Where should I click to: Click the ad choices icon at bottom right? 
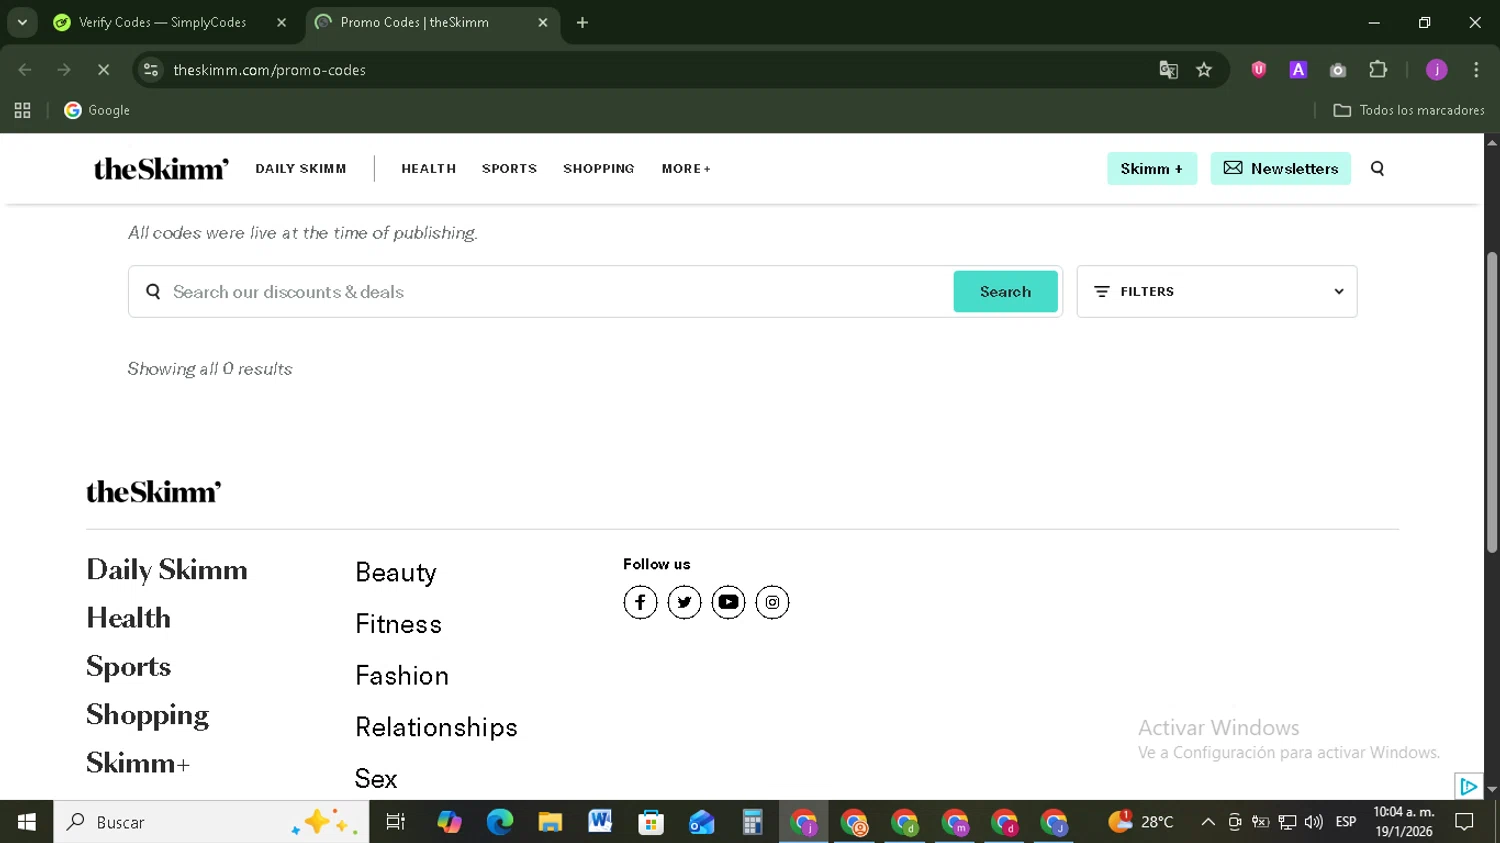click(1468, 786)
